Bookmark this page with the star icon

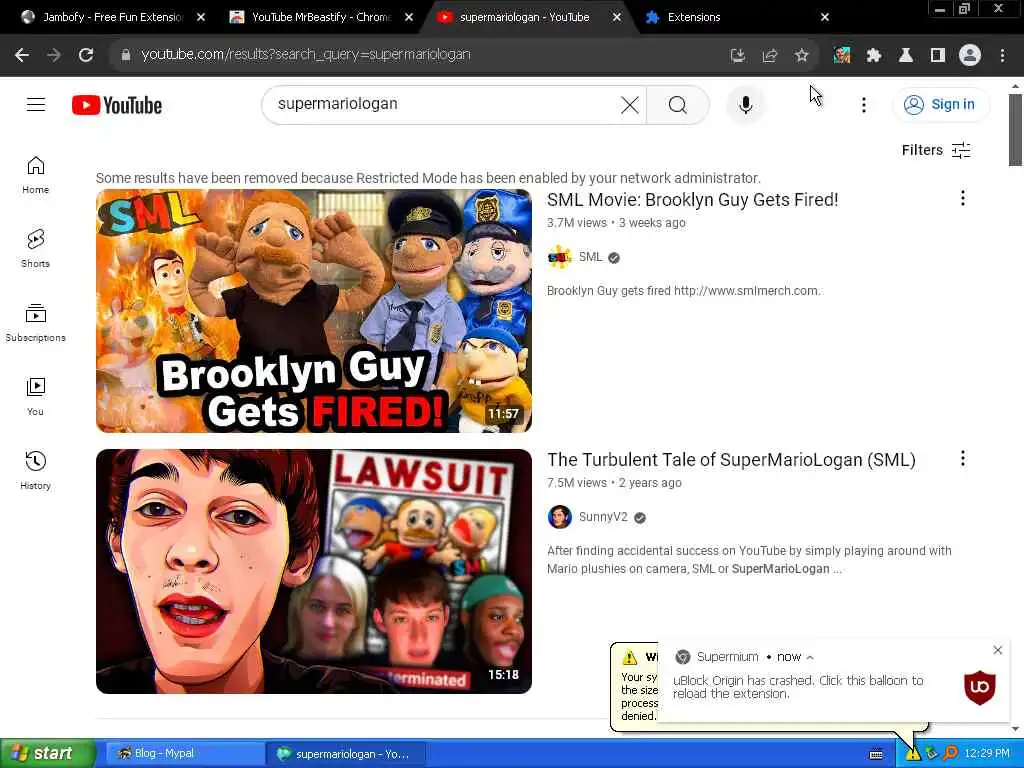[x=802, y=56]
